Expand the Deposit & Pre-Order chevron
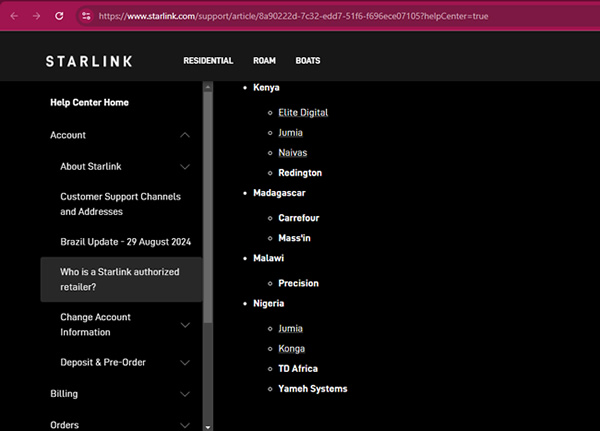Viewport: 600px width, 431px height. tap(185, 362)
